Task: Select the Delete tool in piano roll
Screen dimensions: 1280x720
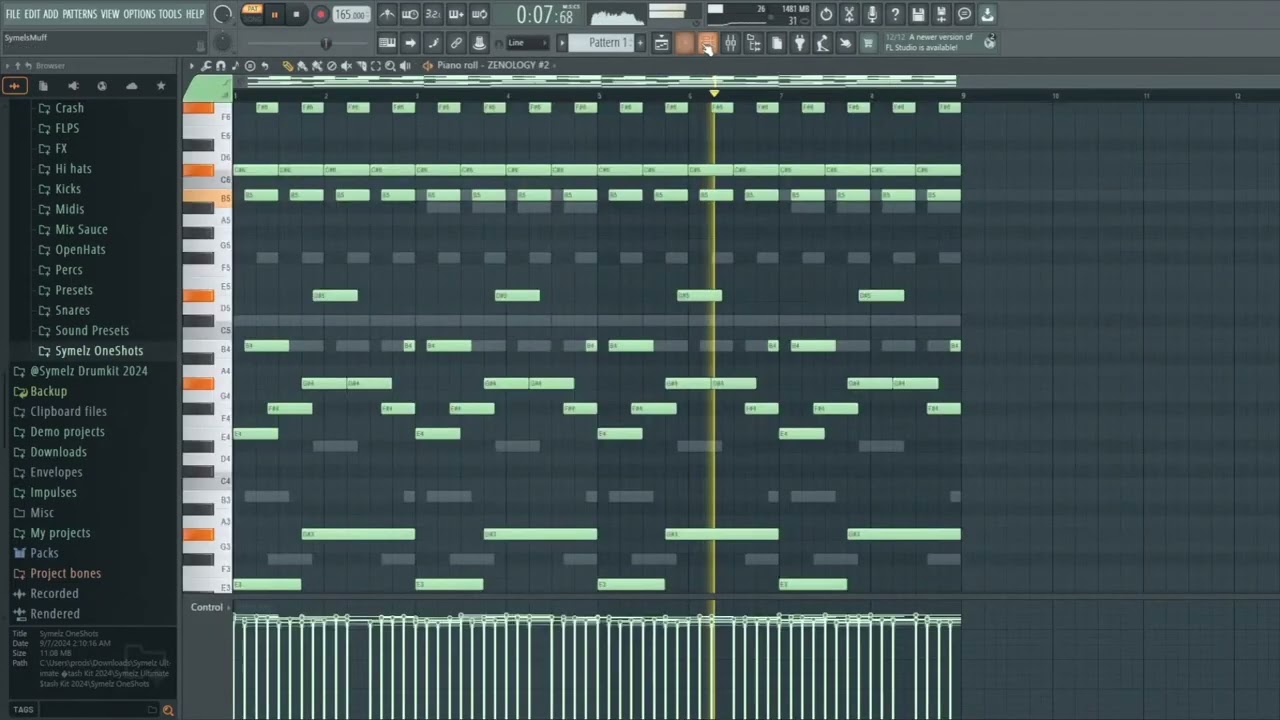Action: (x=331, y=66)
